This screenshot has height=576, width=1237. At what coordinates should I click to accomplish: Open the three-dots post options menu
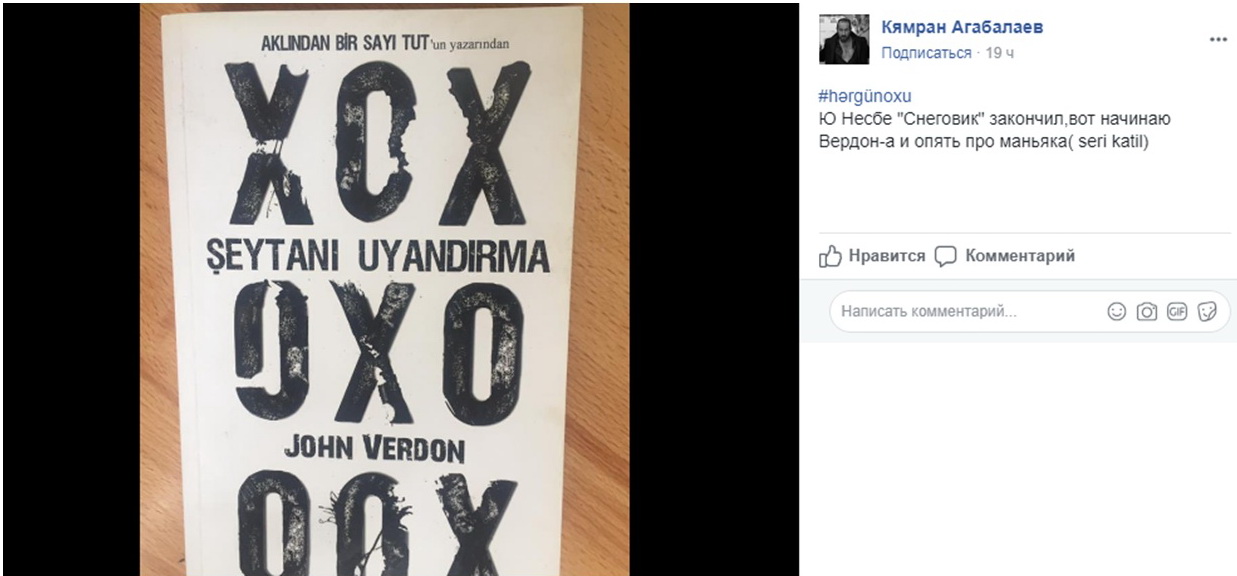click(1217, 39)
